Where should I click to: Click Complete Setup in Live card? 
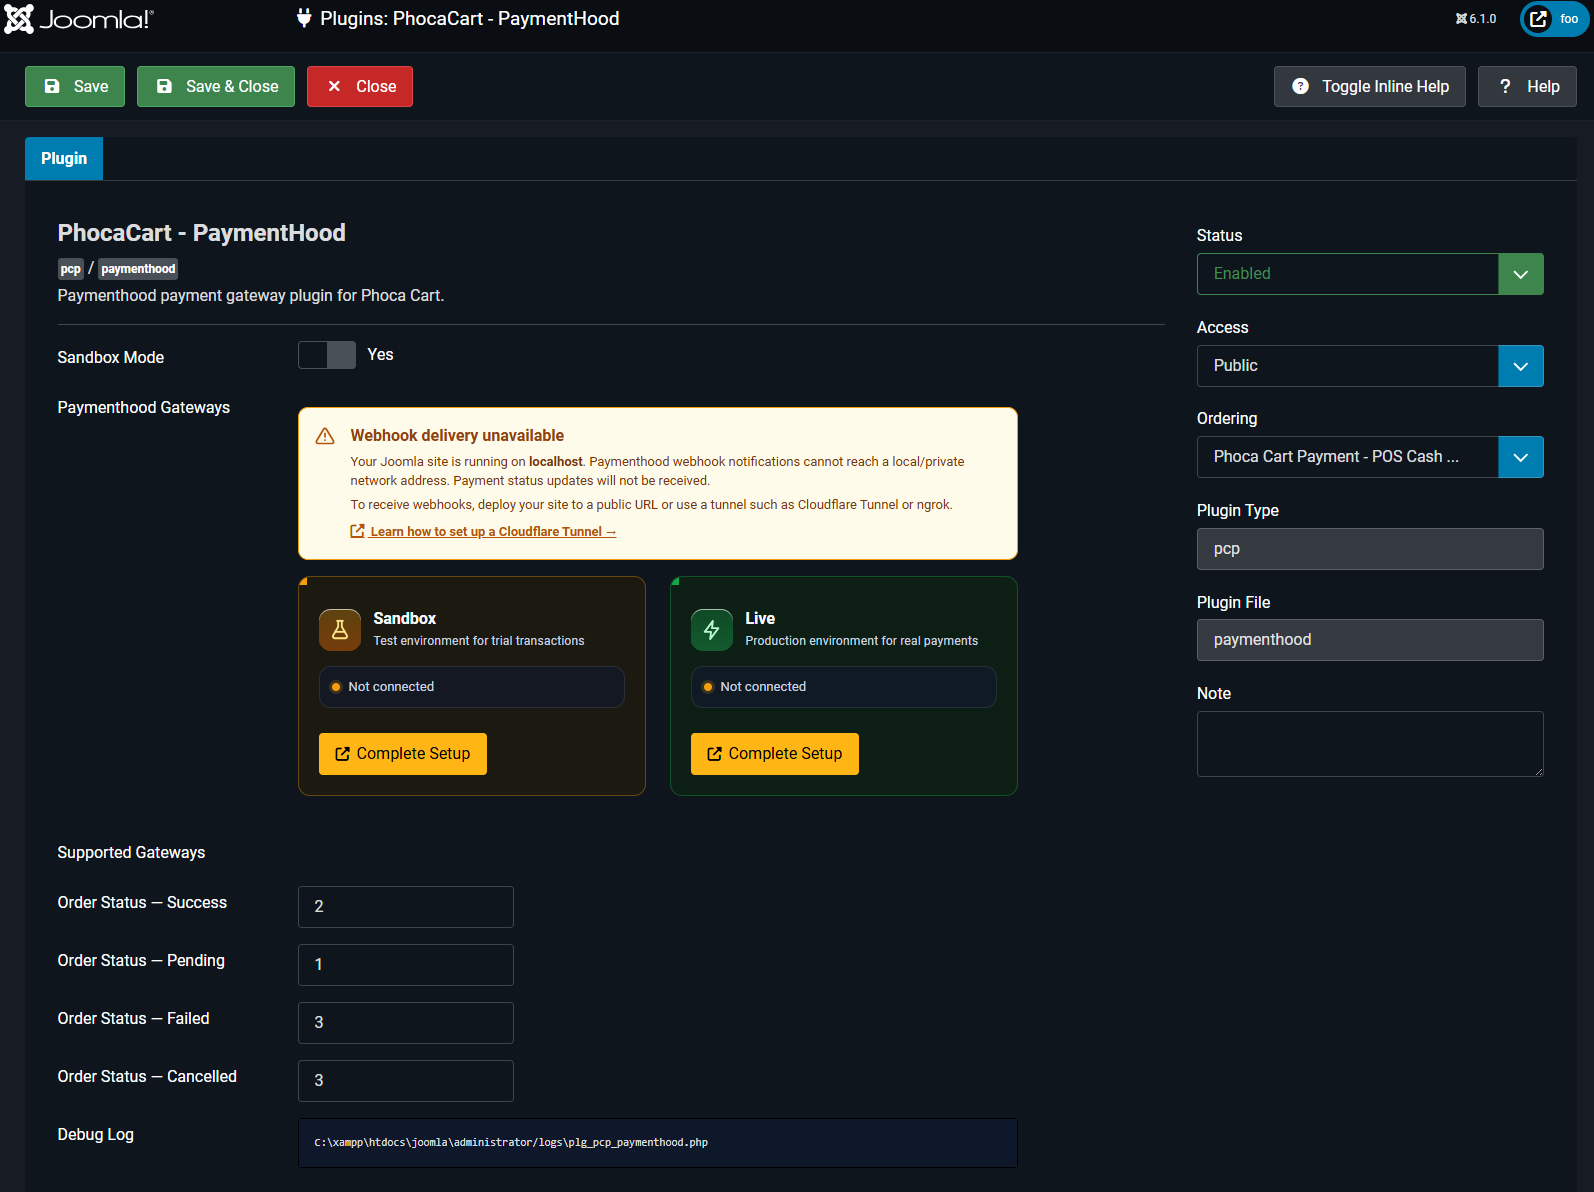pyautogui.click(x=775, y=754)
